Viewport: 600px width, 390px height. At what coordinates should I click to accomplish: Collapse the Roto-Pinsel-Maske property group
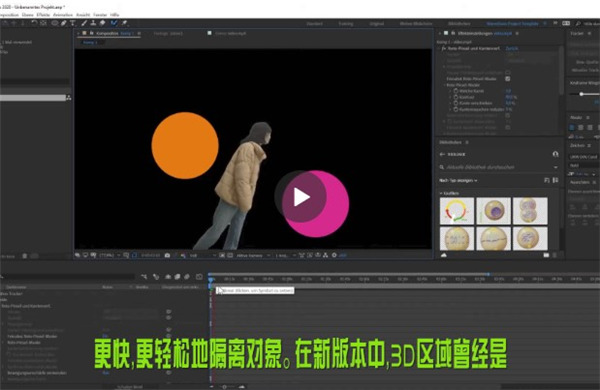444,85
